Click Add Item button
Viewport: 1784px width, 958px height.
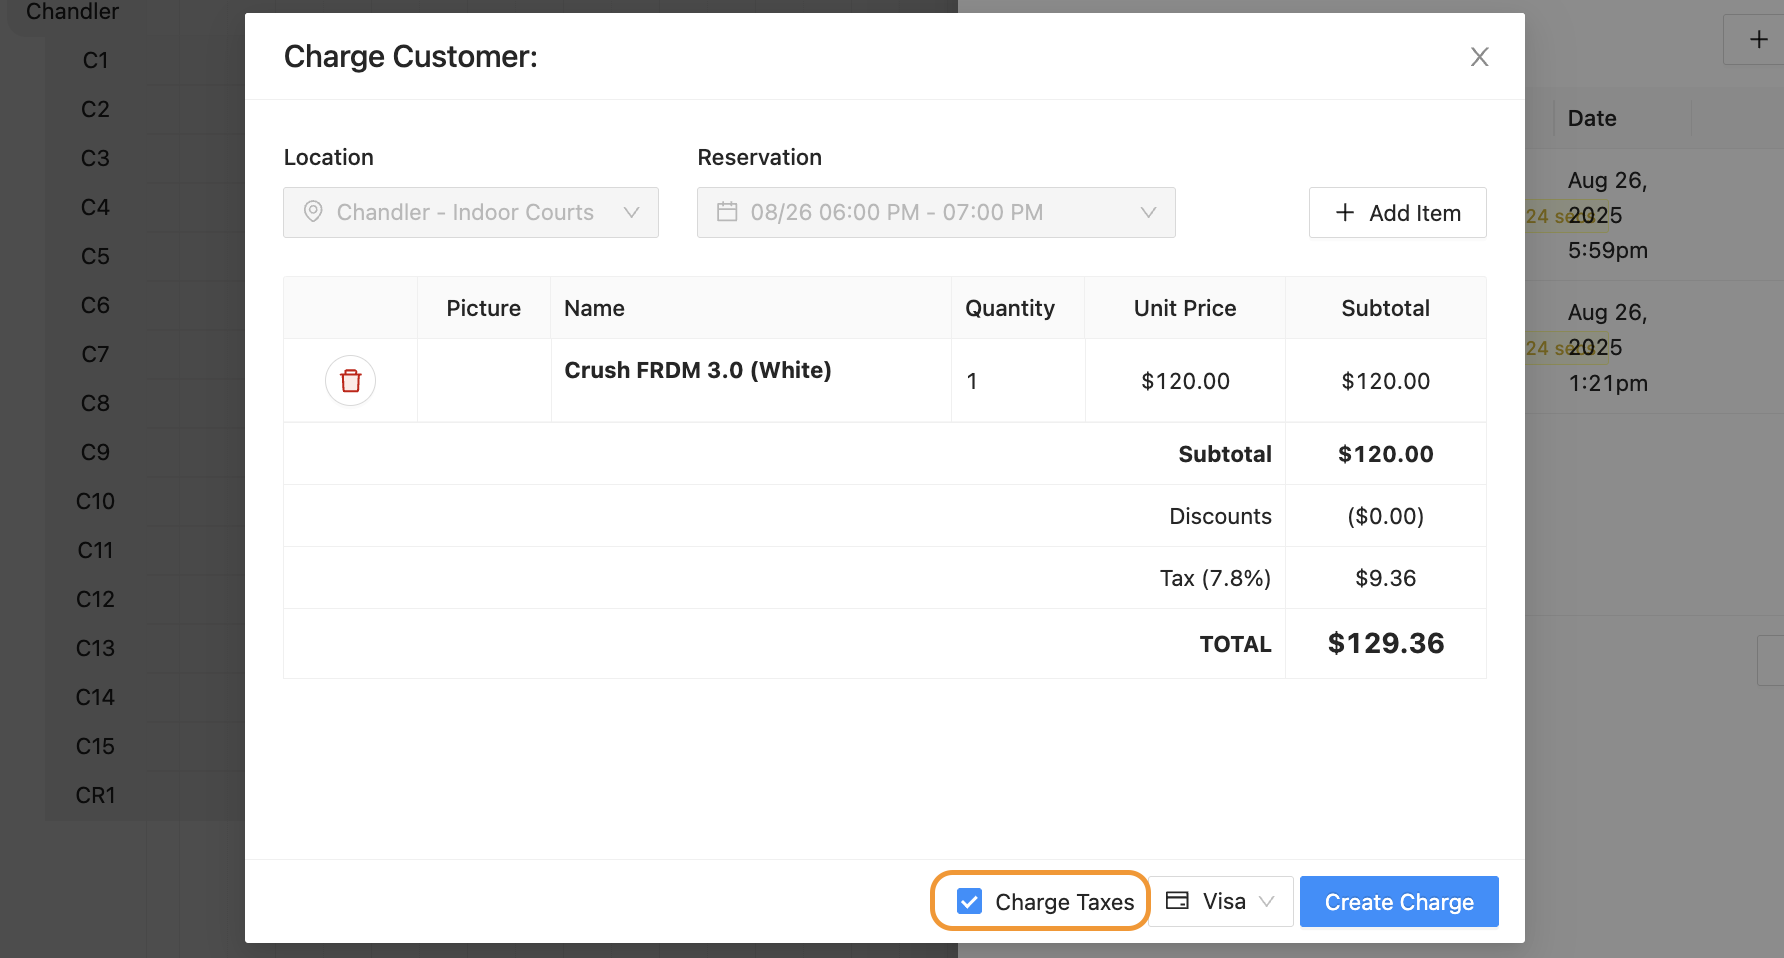pos(1397,213)
